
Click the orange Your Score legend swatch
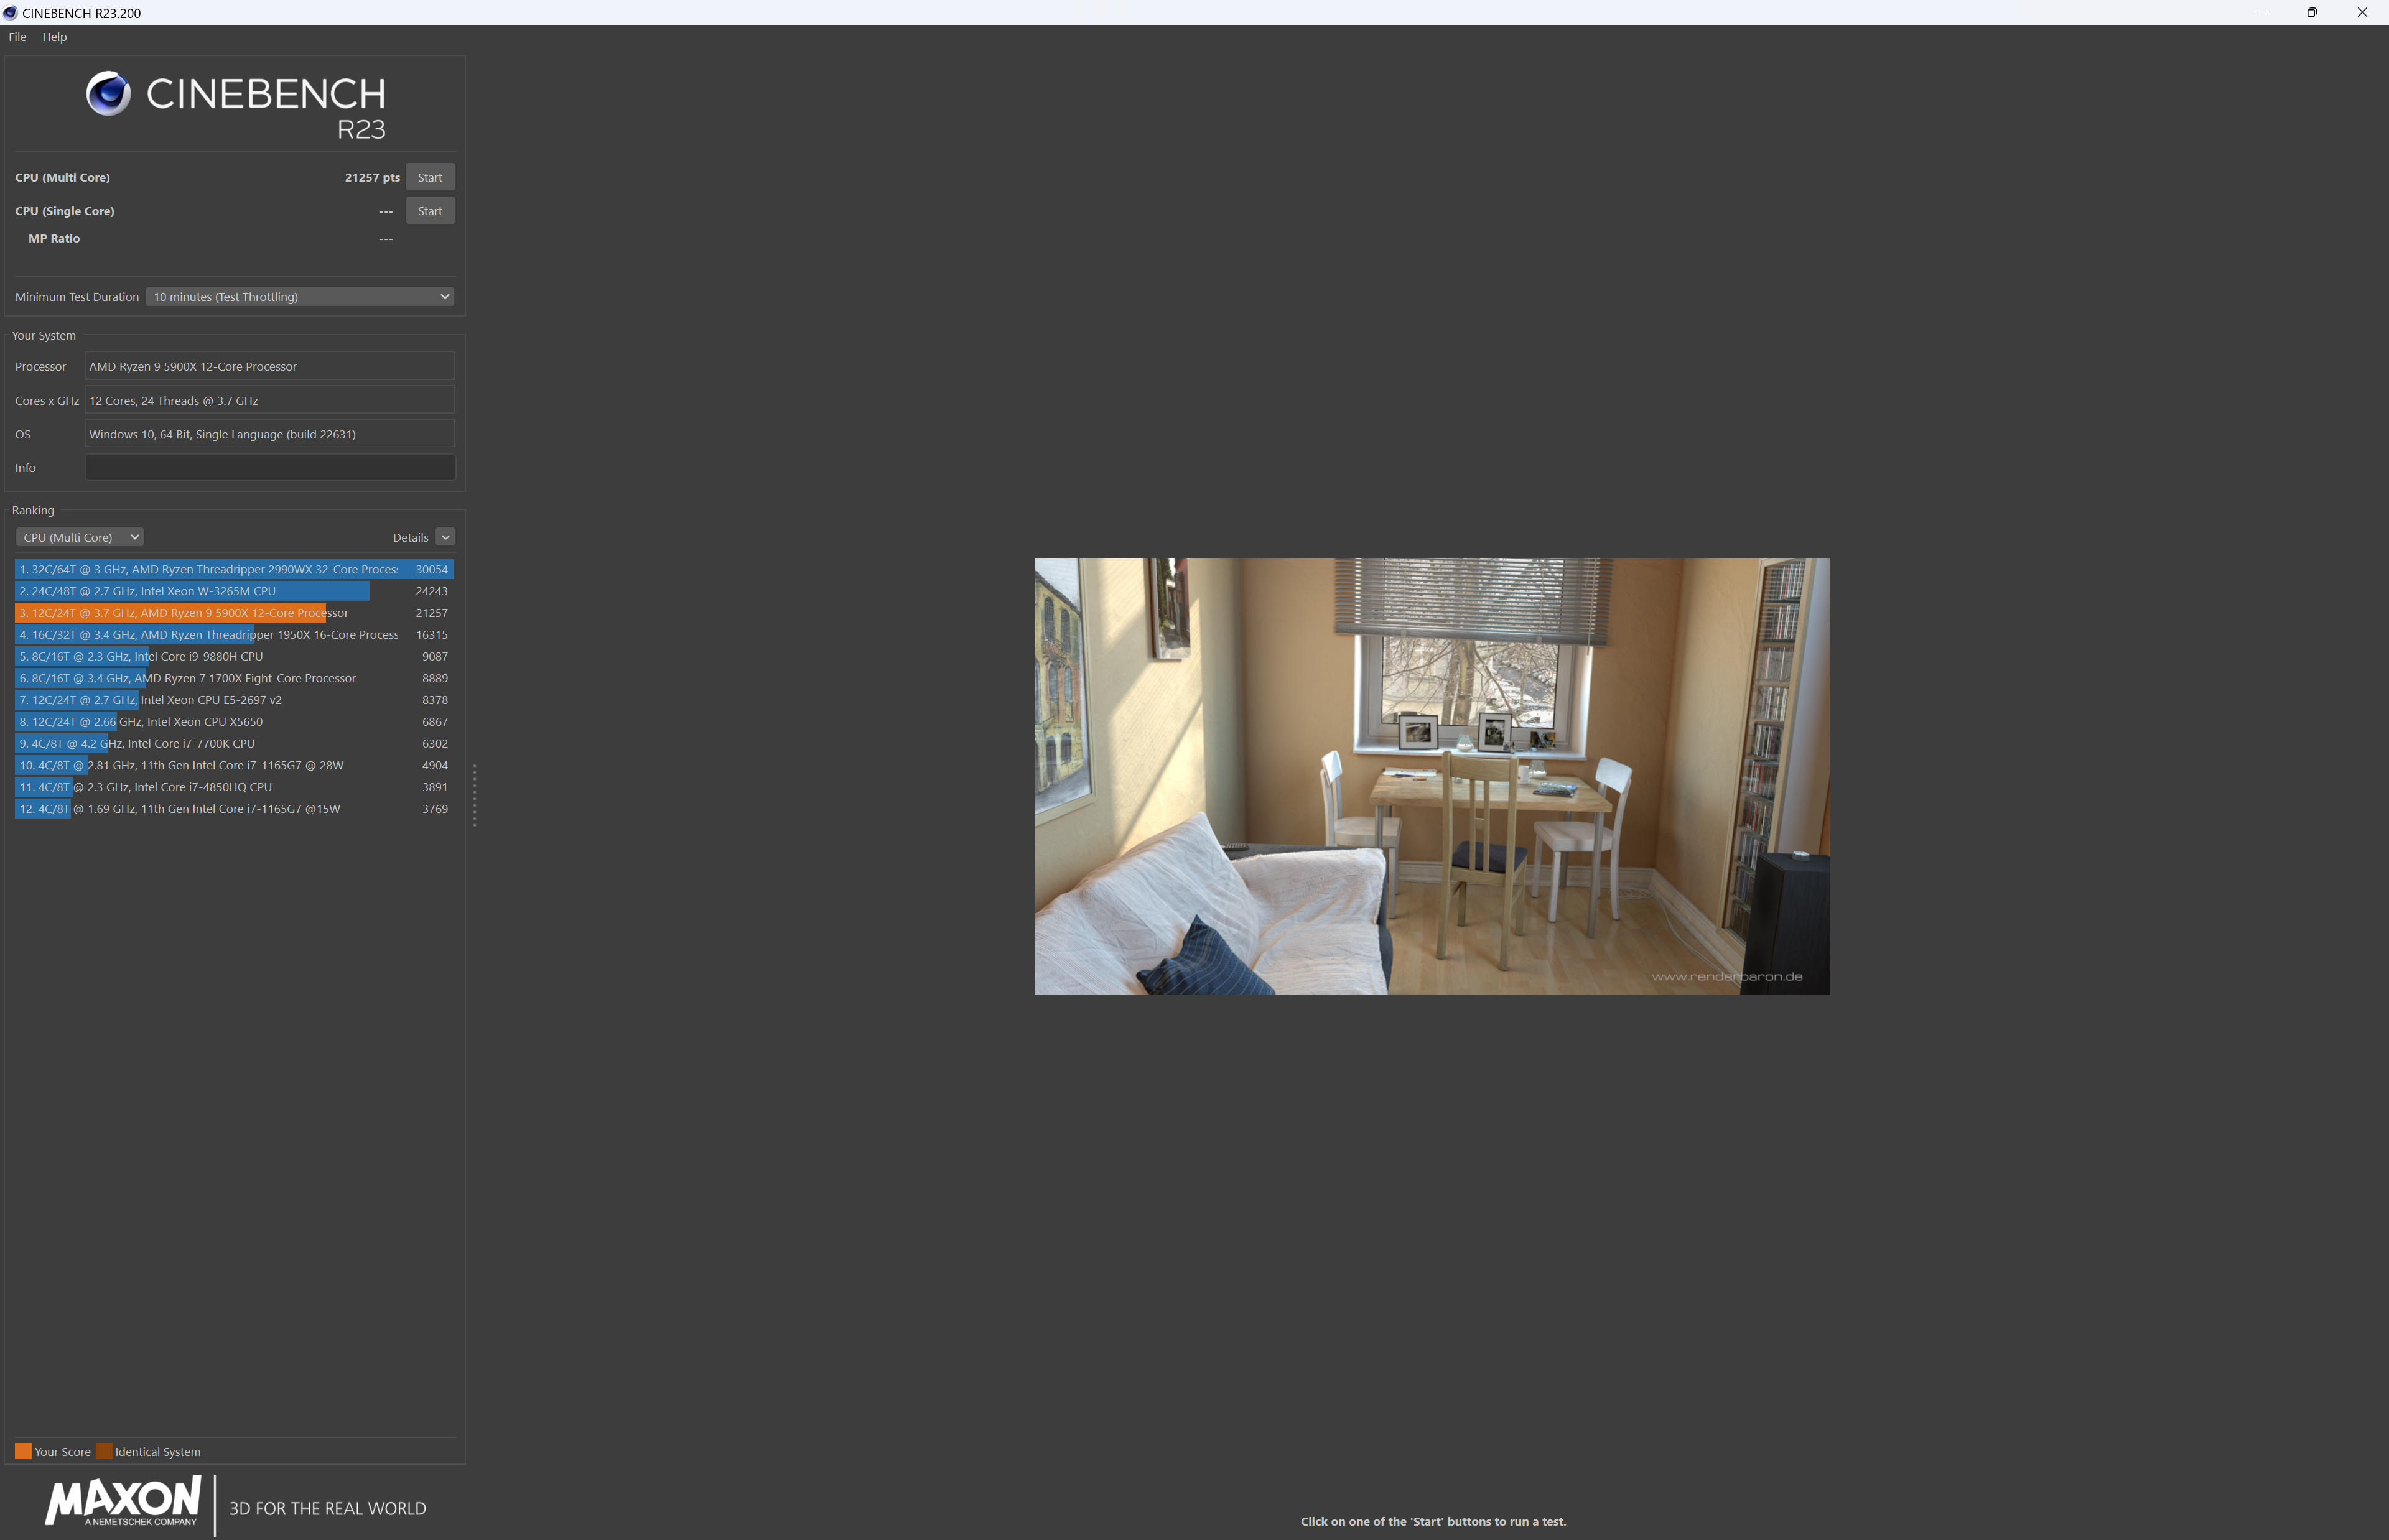click(23, 1451)
